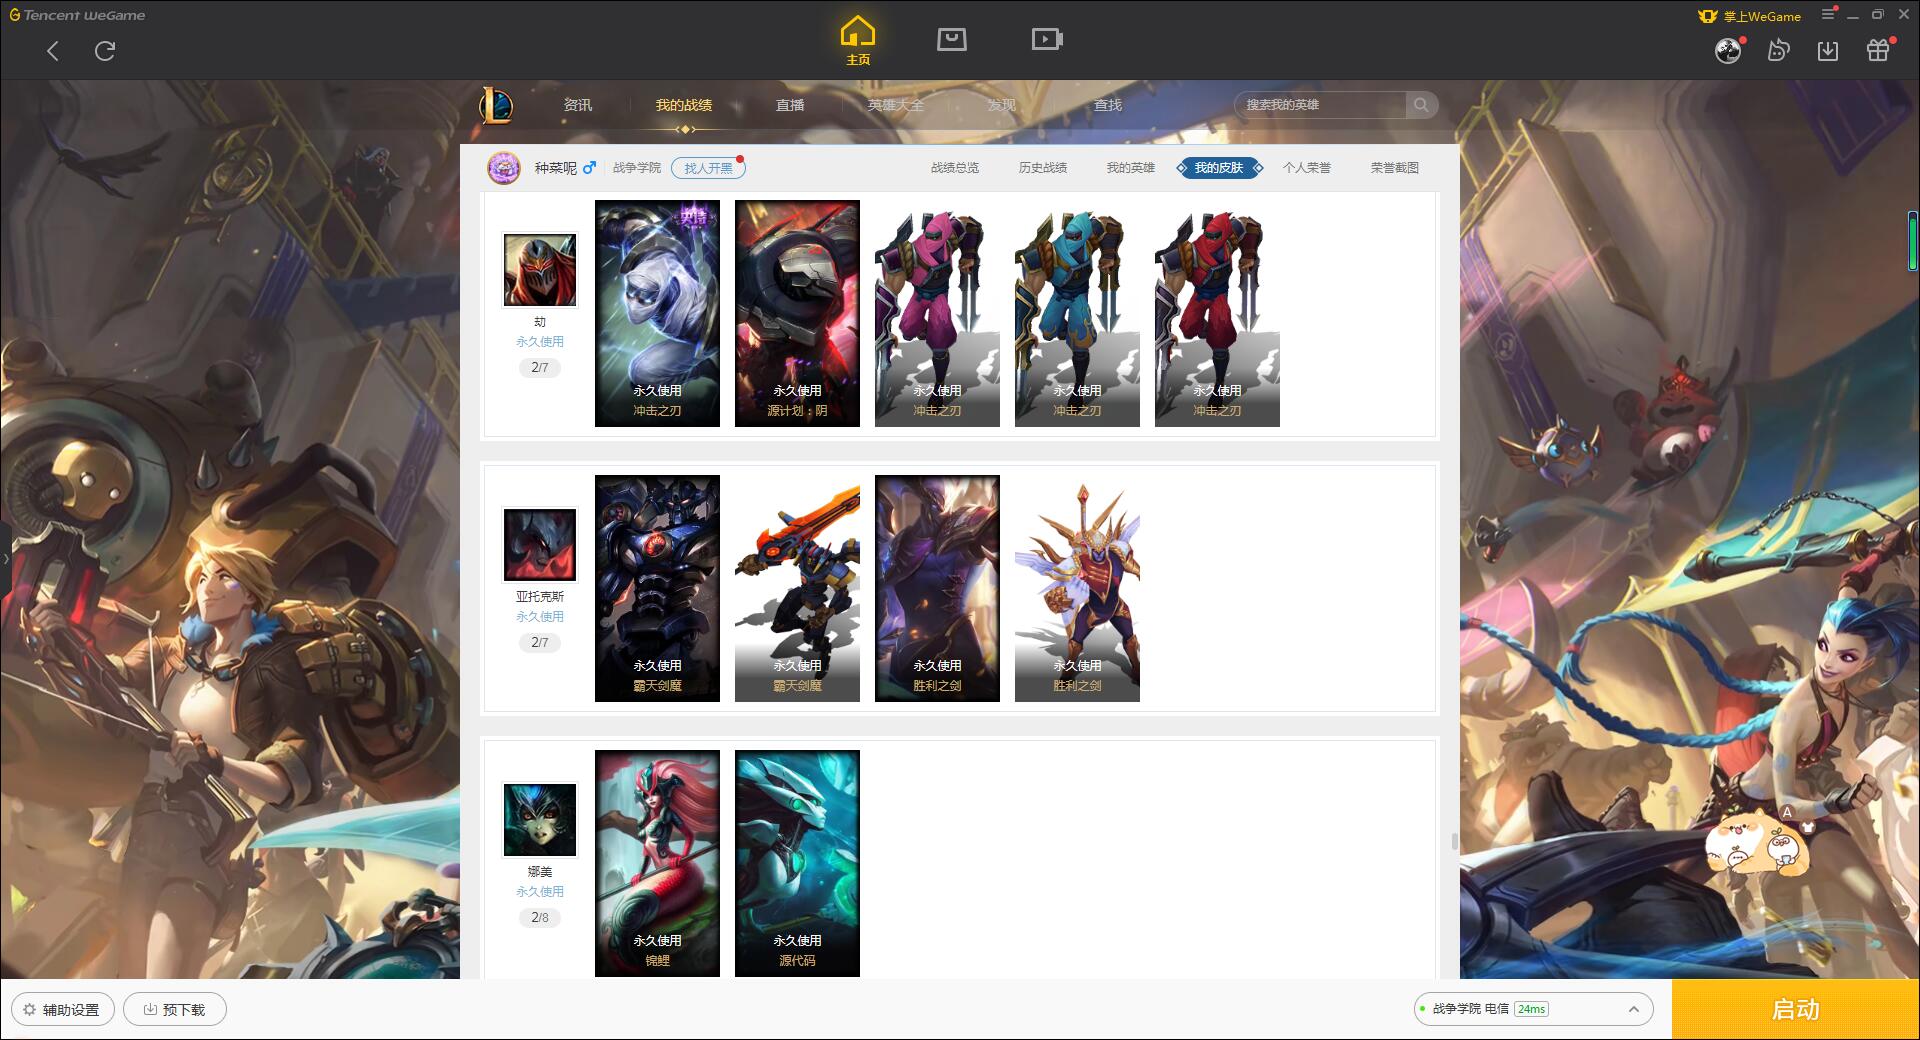Open the 种菜呢 profile avatar
The image size is (1920, 1040).
pos(504,168)
